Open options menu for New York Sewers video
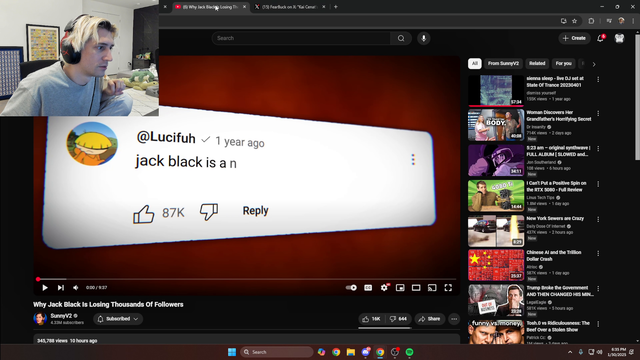This screenshot has width=640, height=360. [x=598, y=219]
